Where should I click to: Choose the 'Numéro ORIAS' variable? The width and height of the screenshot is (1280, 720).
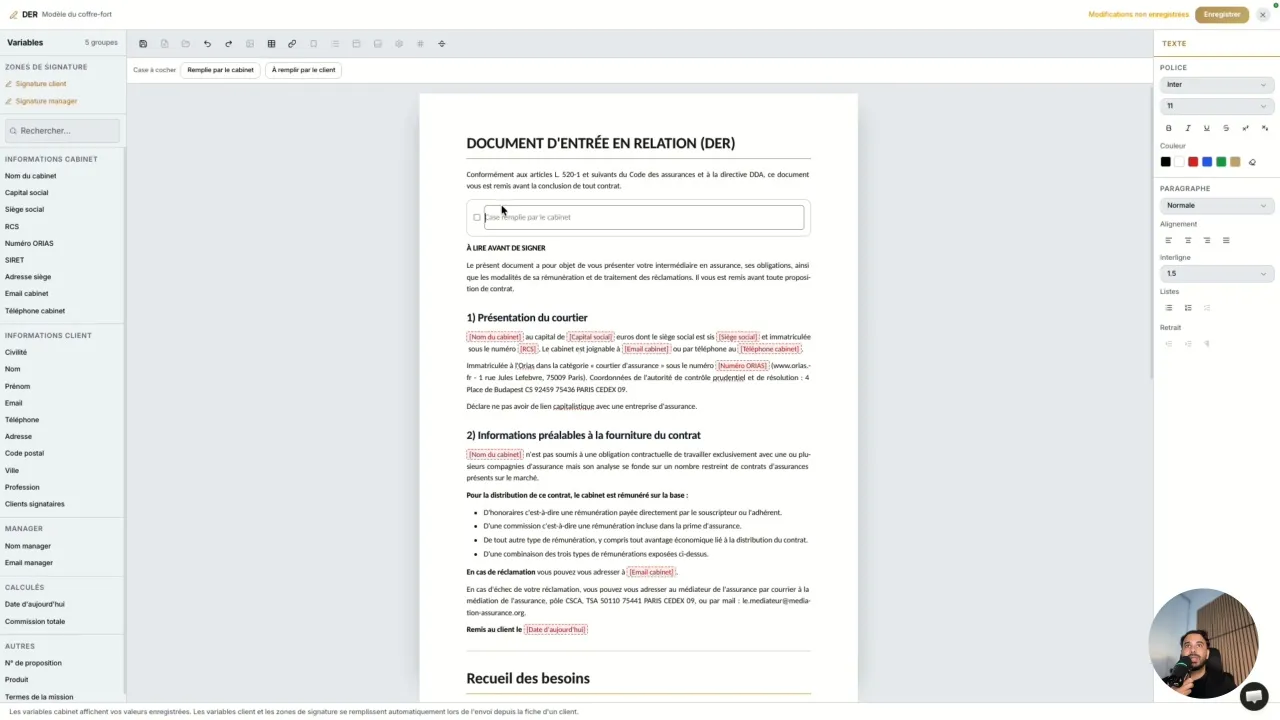coord(29,243)
